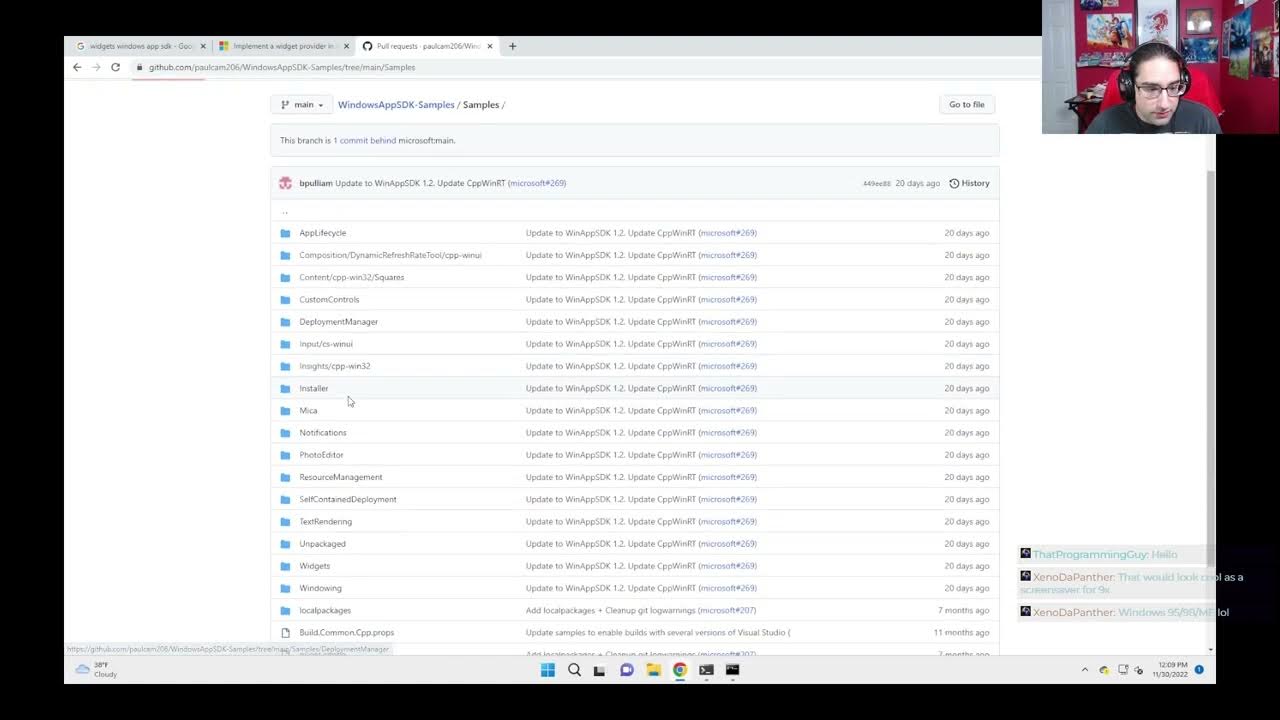Show hidden system tray icons chevron
The image size is (1280, 720).
[x=1085, y=670]
